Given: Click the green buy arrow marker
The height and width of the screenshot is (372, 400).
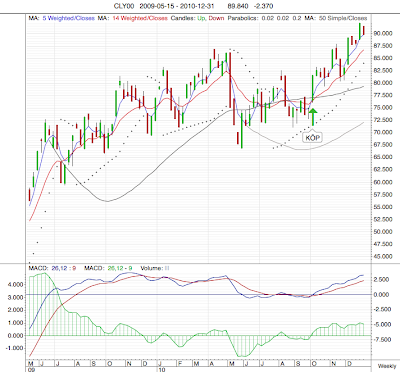Looking at the screenshot, I should [313, 117].
